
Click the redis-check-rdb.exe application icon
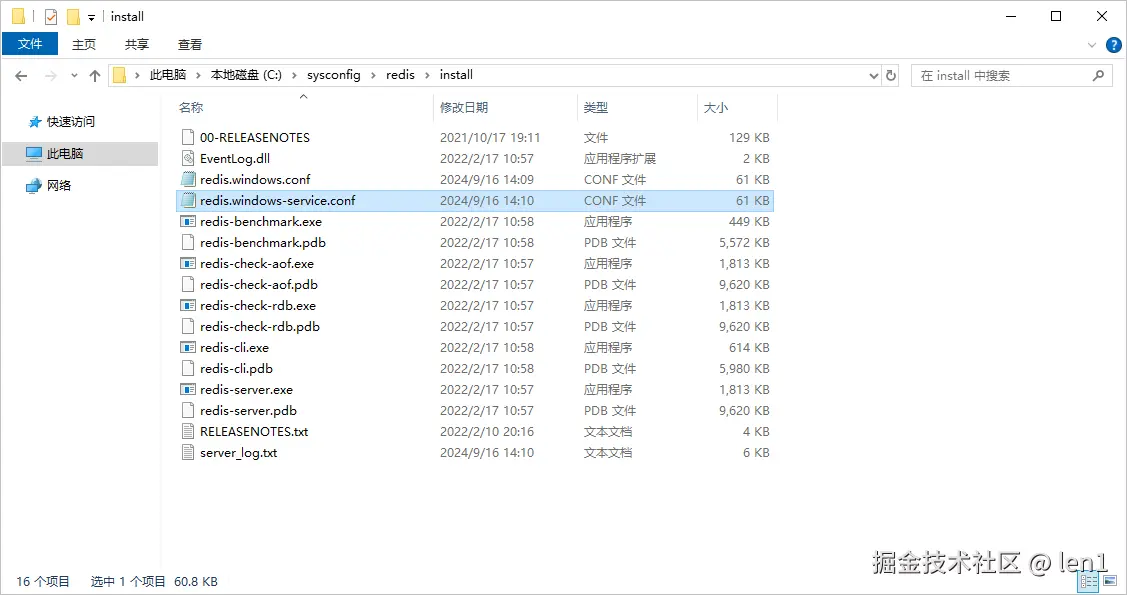pos(188,305)
